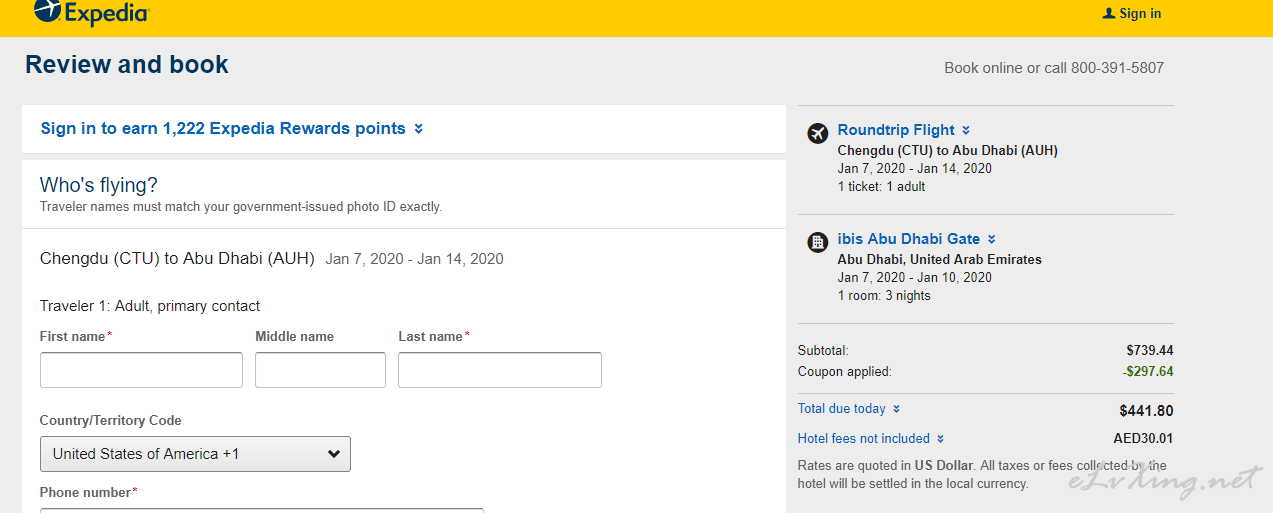Click the airplane flight icon

[818, 132]
